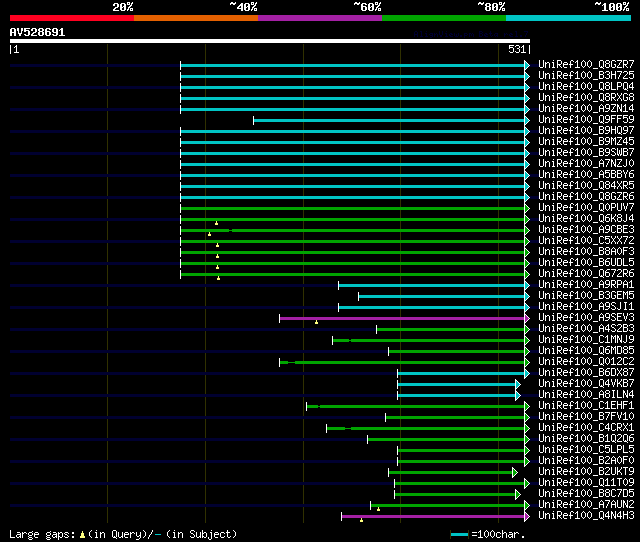Click the UniRef100_Q8GZR7 hit label
This screenshot has width=640, height=542.
coord(586,64)
